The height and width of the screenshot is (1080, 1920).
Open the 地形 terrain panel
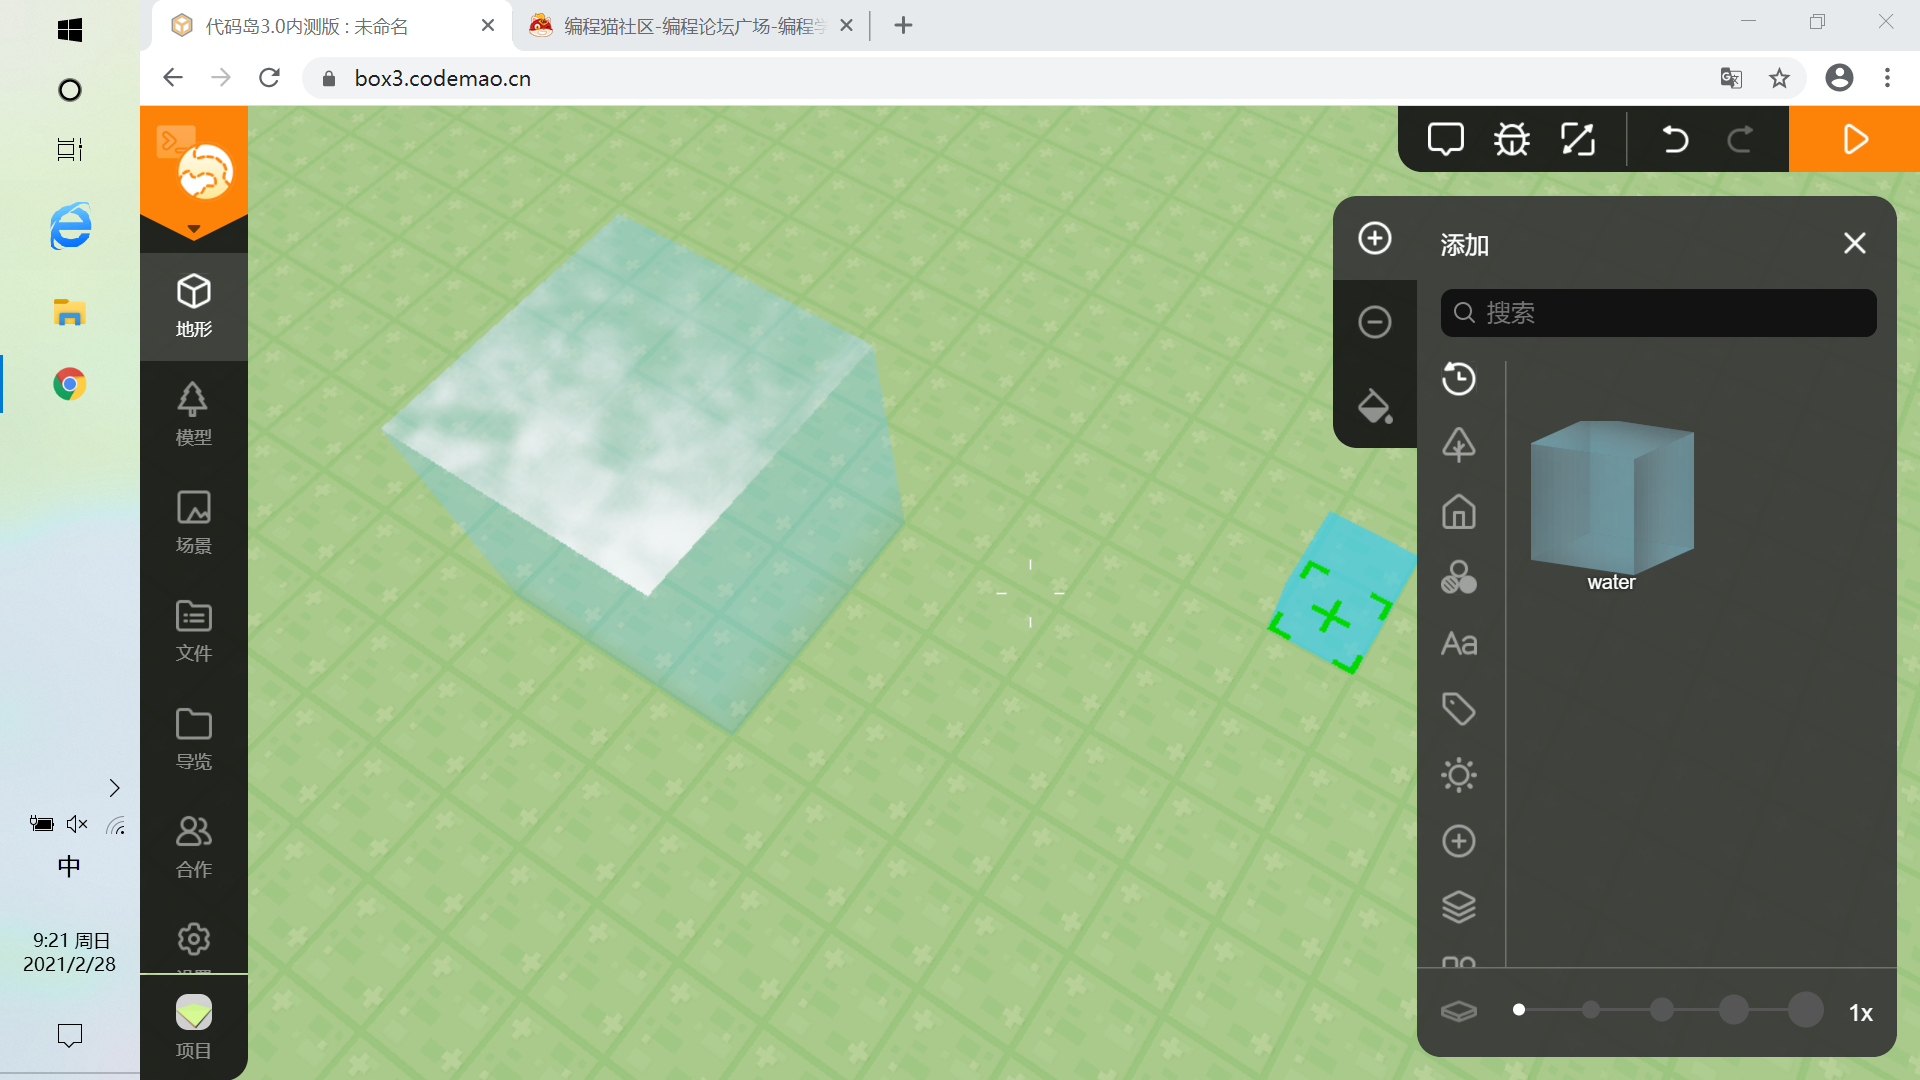click(x=194, y=306)
